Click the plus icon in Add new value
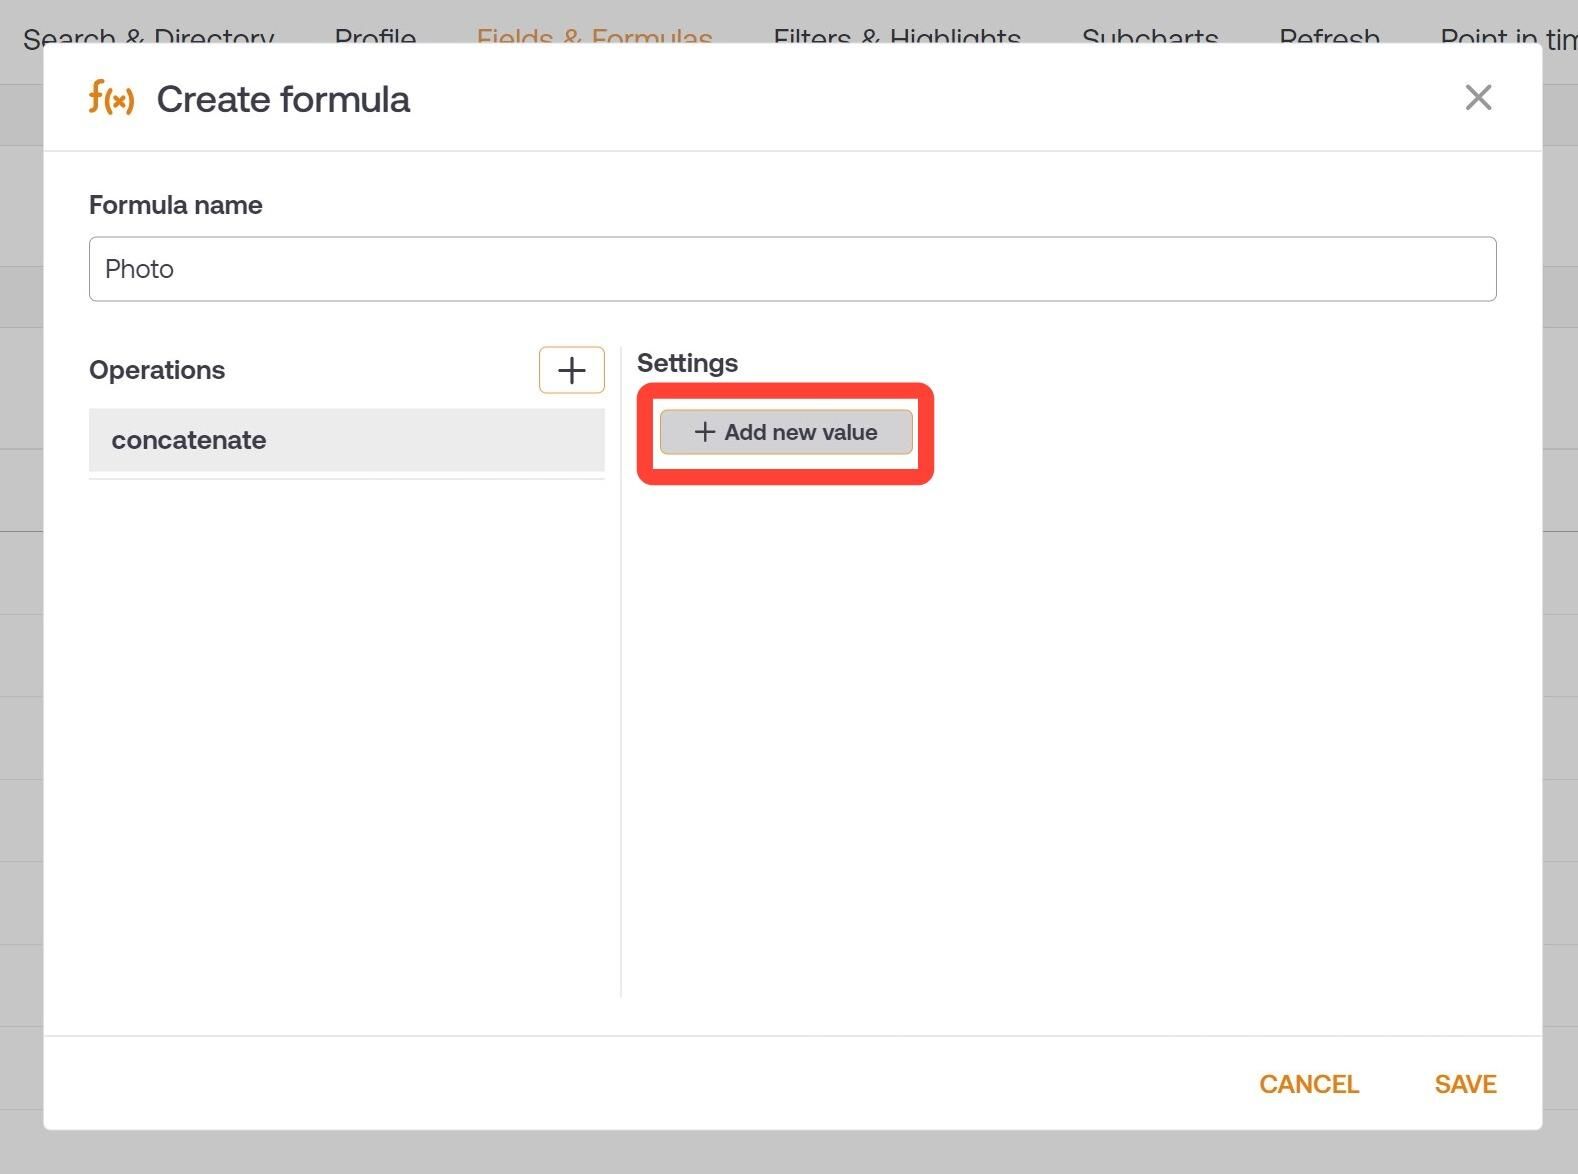Screen dimensions: 1578x1174 pyautogui.click(x=705, y=432)
